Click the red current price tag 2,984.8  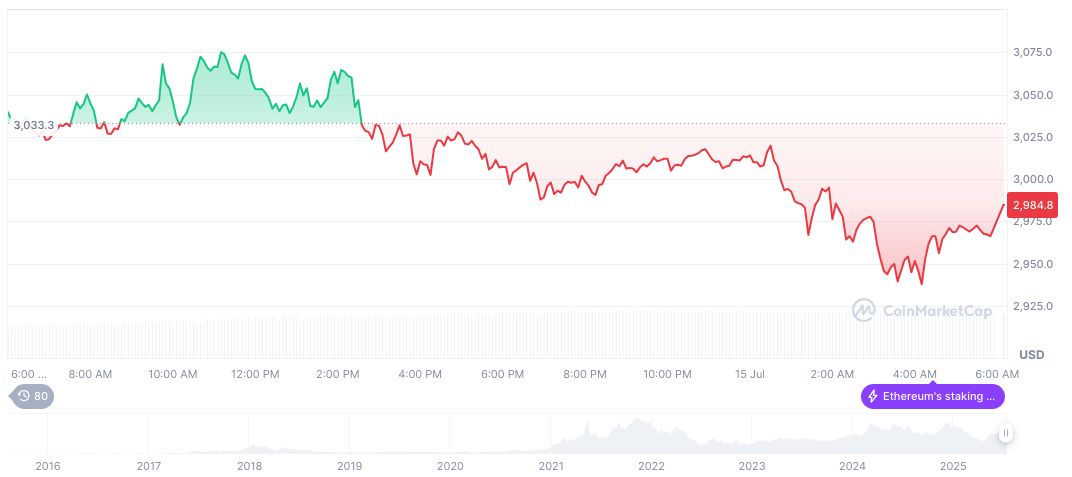[1032, 205]
